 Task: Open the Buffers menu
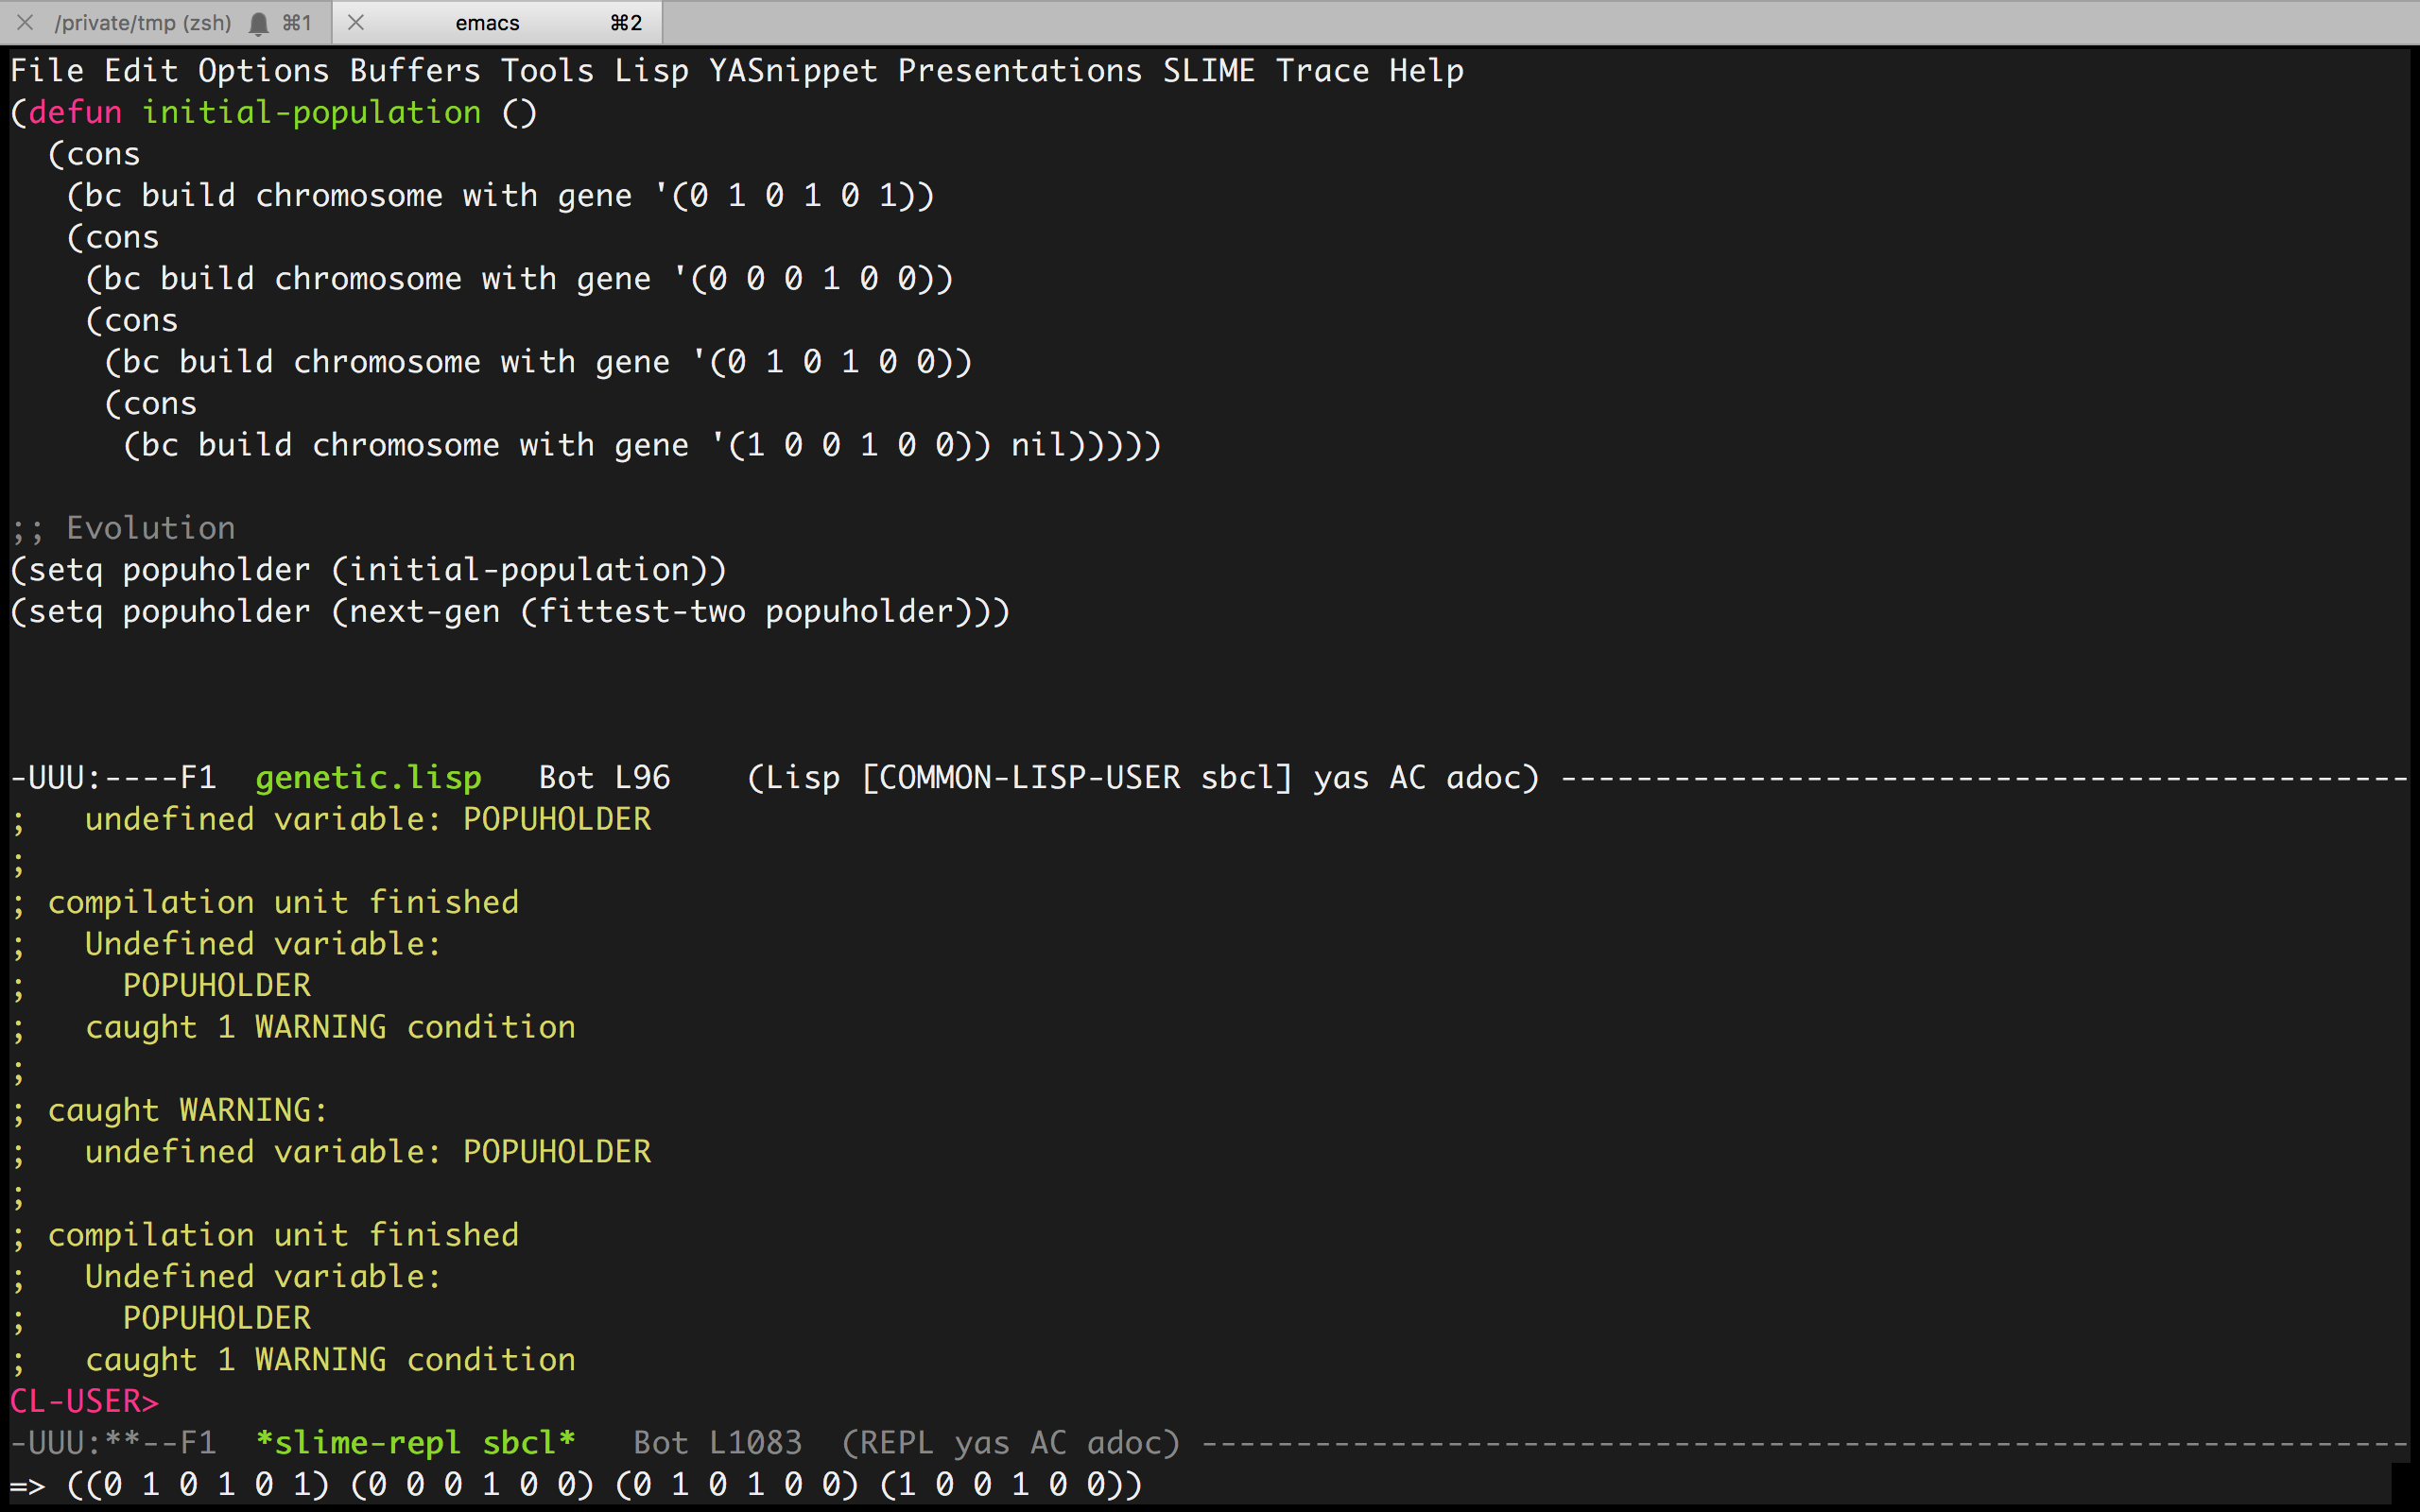point(415,71)
